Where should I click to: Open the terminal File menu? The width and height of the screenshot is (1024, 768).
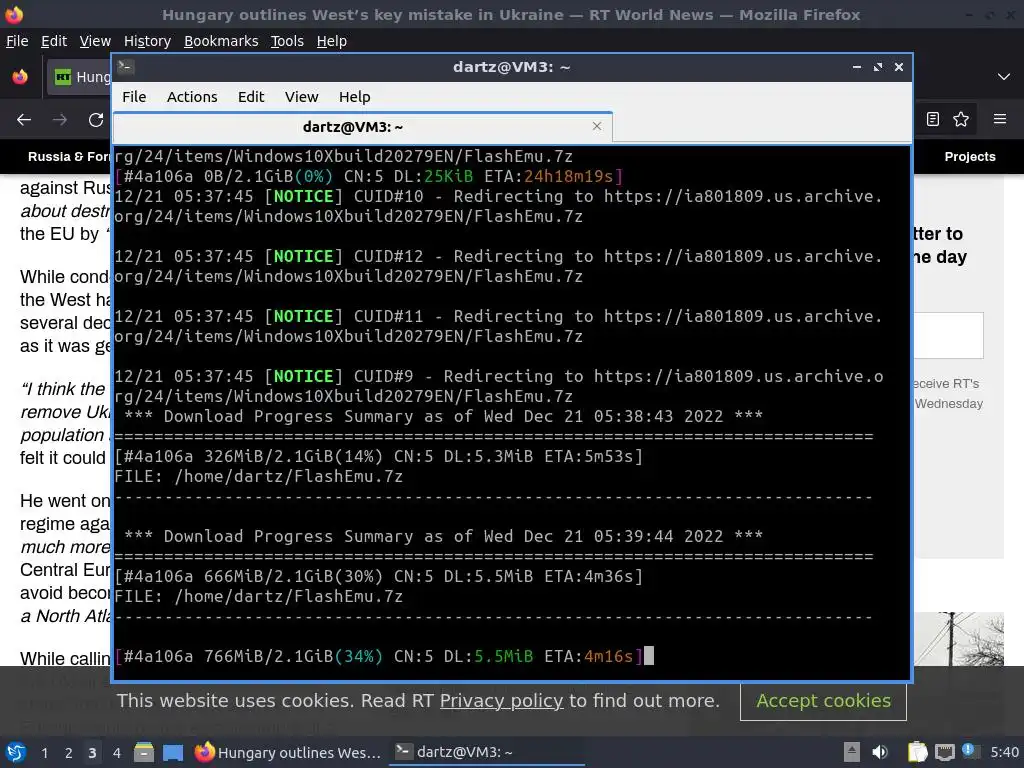(x=134, y=97)
